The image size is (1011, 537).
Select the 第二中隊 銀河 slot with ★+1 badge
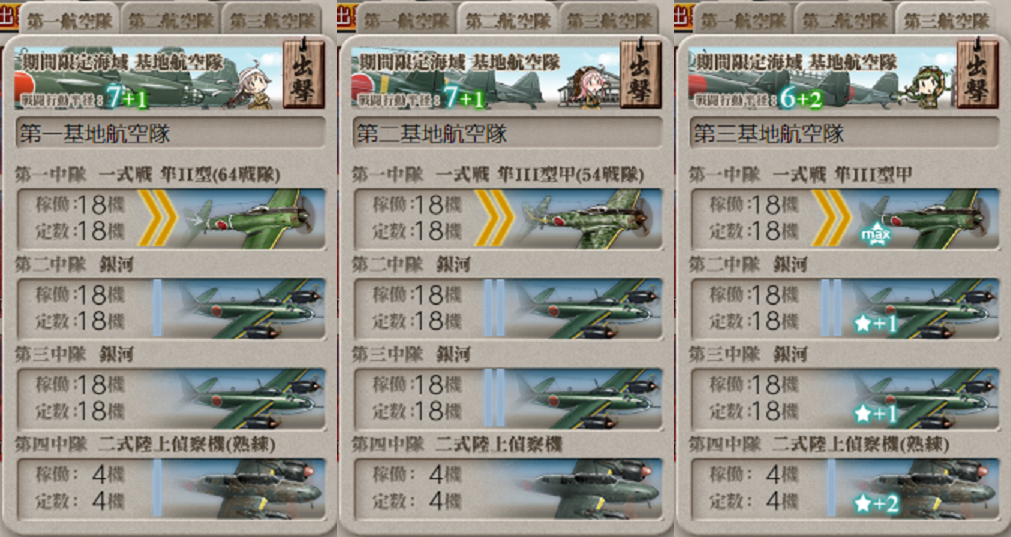845,309
